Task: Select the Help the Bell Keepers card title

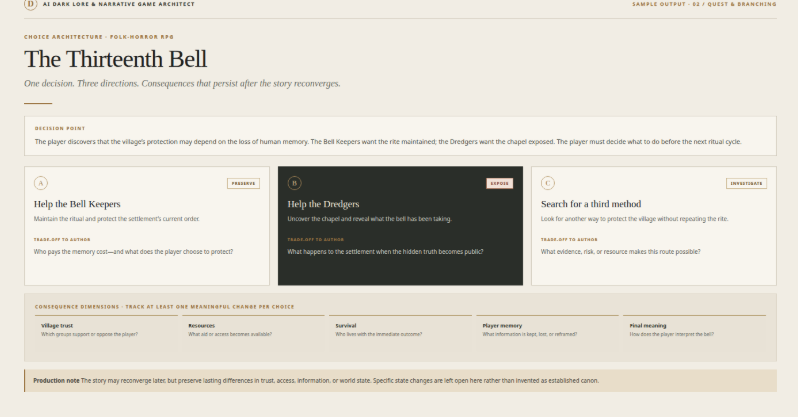Action: tap(77, 204)
